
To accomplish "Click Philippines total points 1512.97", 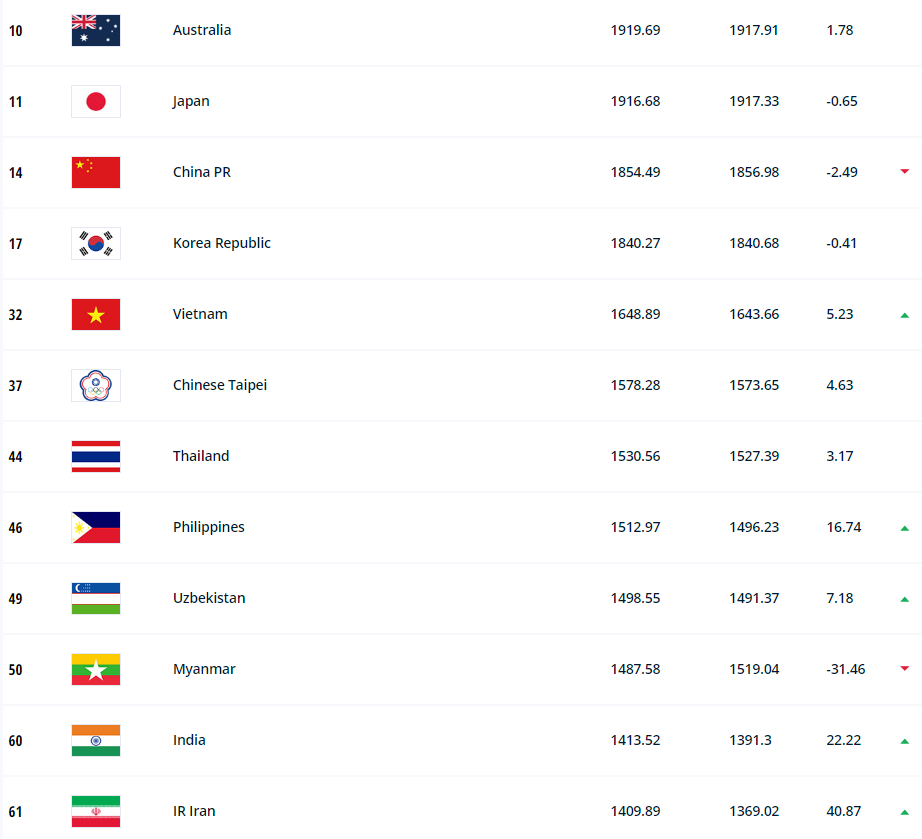I will tap(635, 527).
